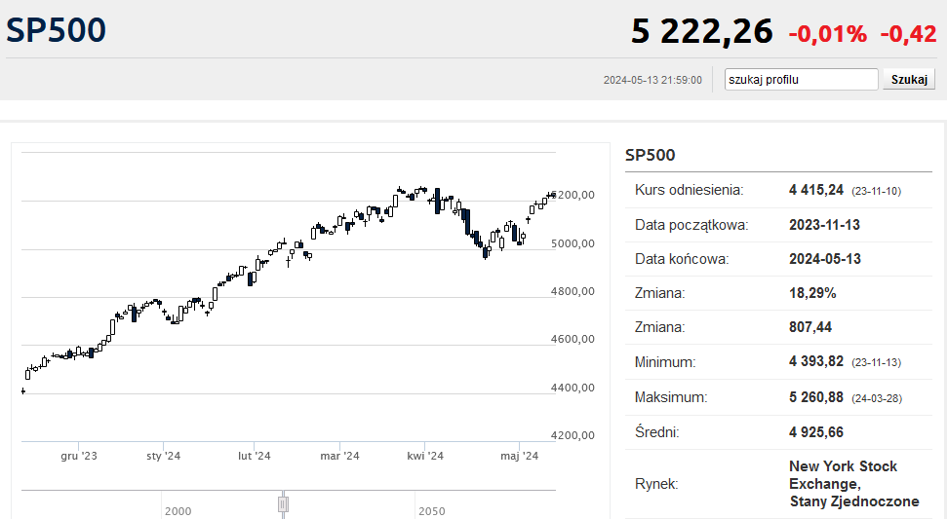Click the timestamp 2024-05-13 21:59:00
The image size is (948, 519).
pyautogui.click(x=652, y=80)
